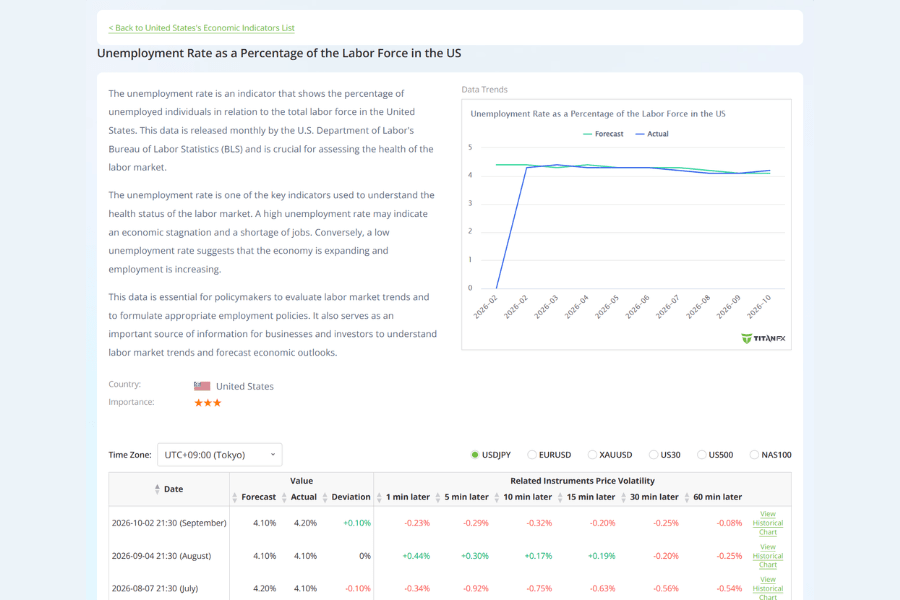
Task: View Historical Chart for July row
Action: click(x=767, y=589)
